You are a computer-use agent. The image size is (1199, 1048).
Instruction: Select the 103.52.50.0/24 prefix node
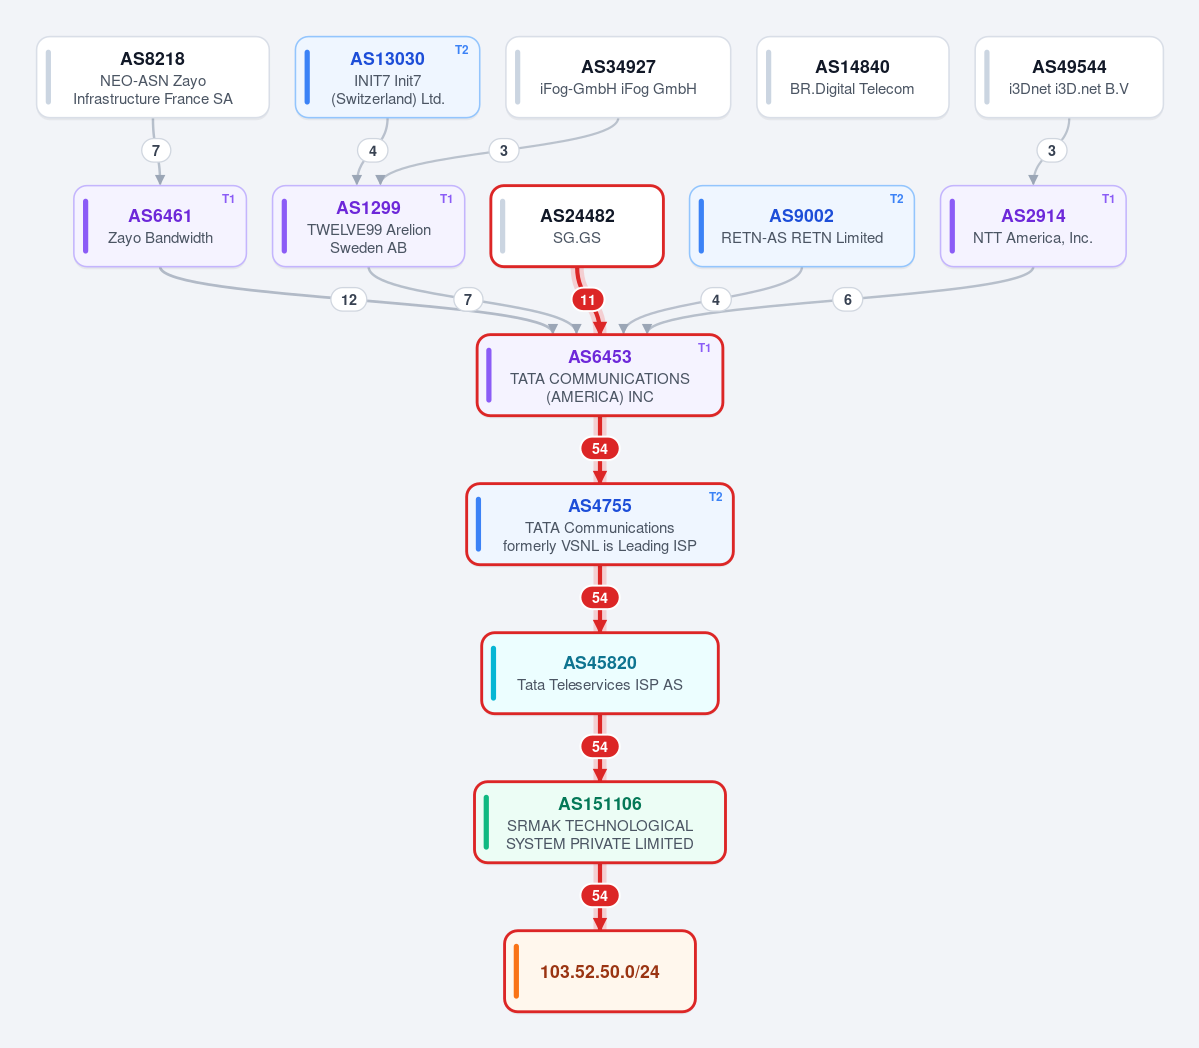click(600, 972)
